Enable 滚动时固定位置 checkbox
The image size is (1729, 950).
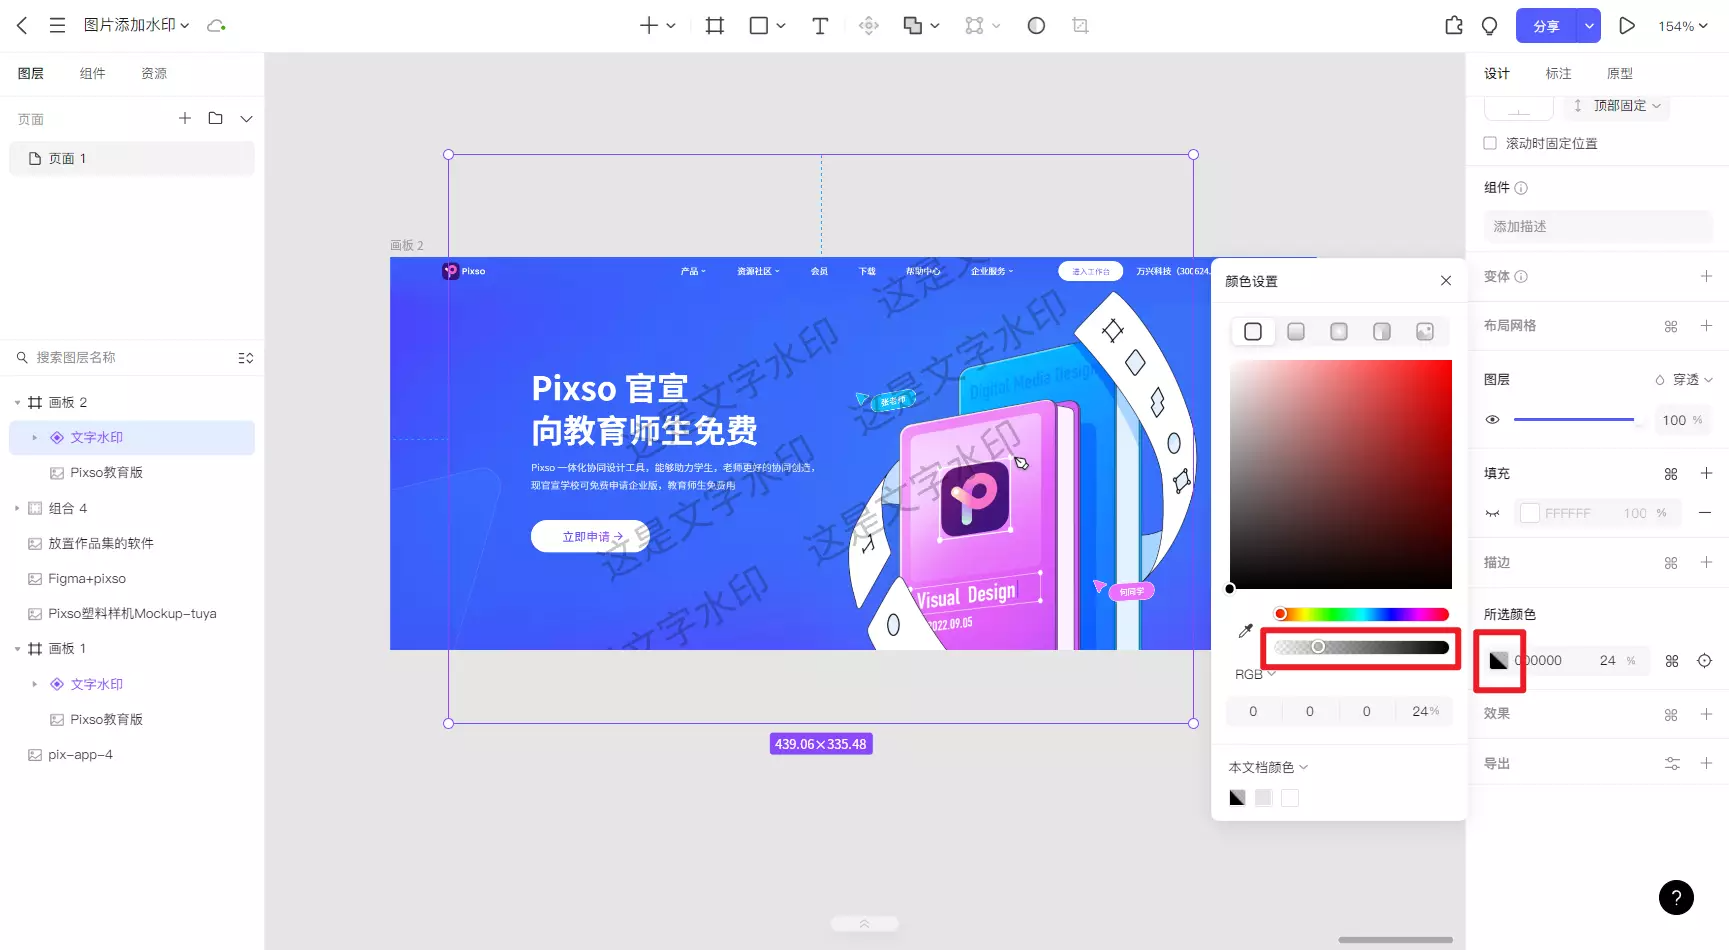(1490, 143)
